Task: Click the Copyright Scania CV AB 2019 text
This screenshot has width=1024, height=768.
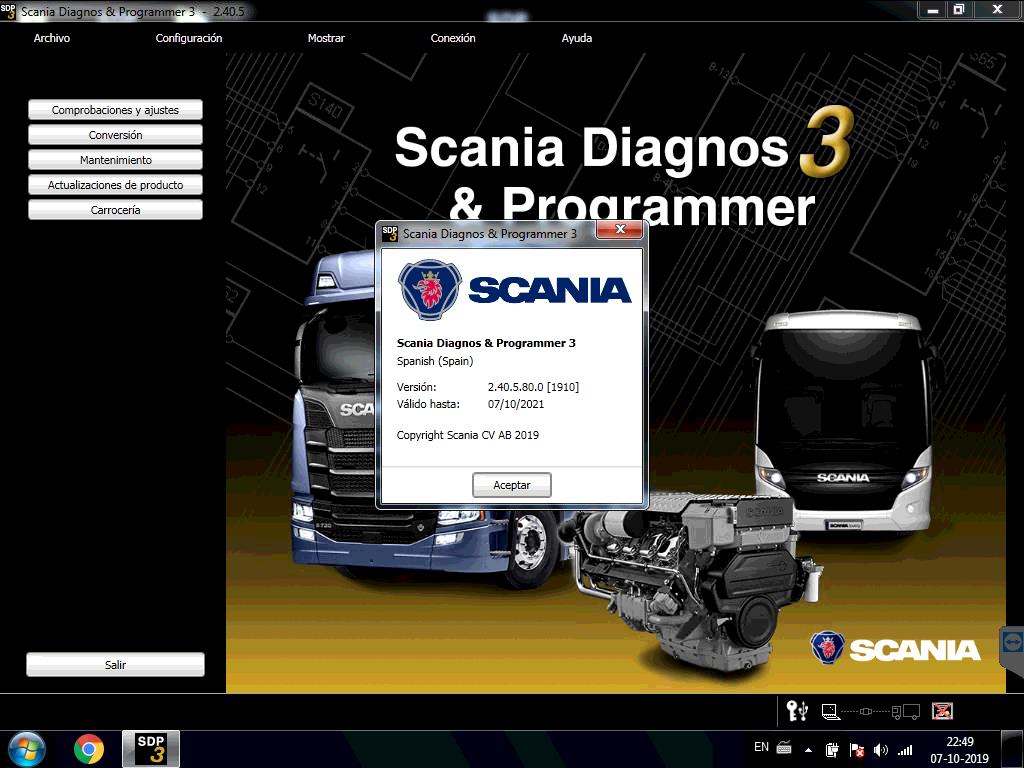Action: coord(468,435)
